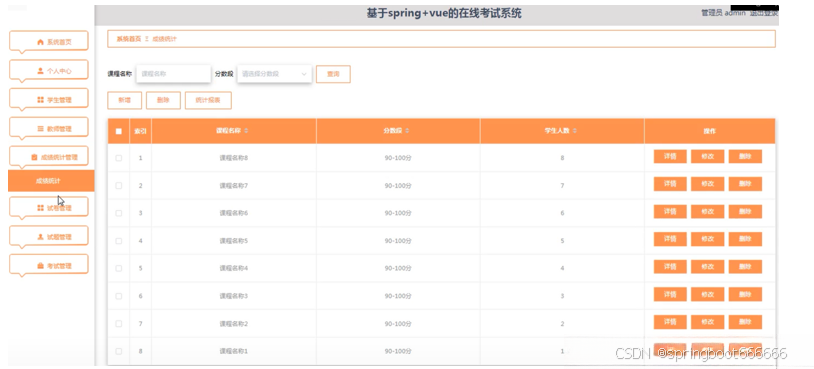Check the box for row 课程名称2
The height and width of the screenshot is (369, 814).
tap(118, 323)
